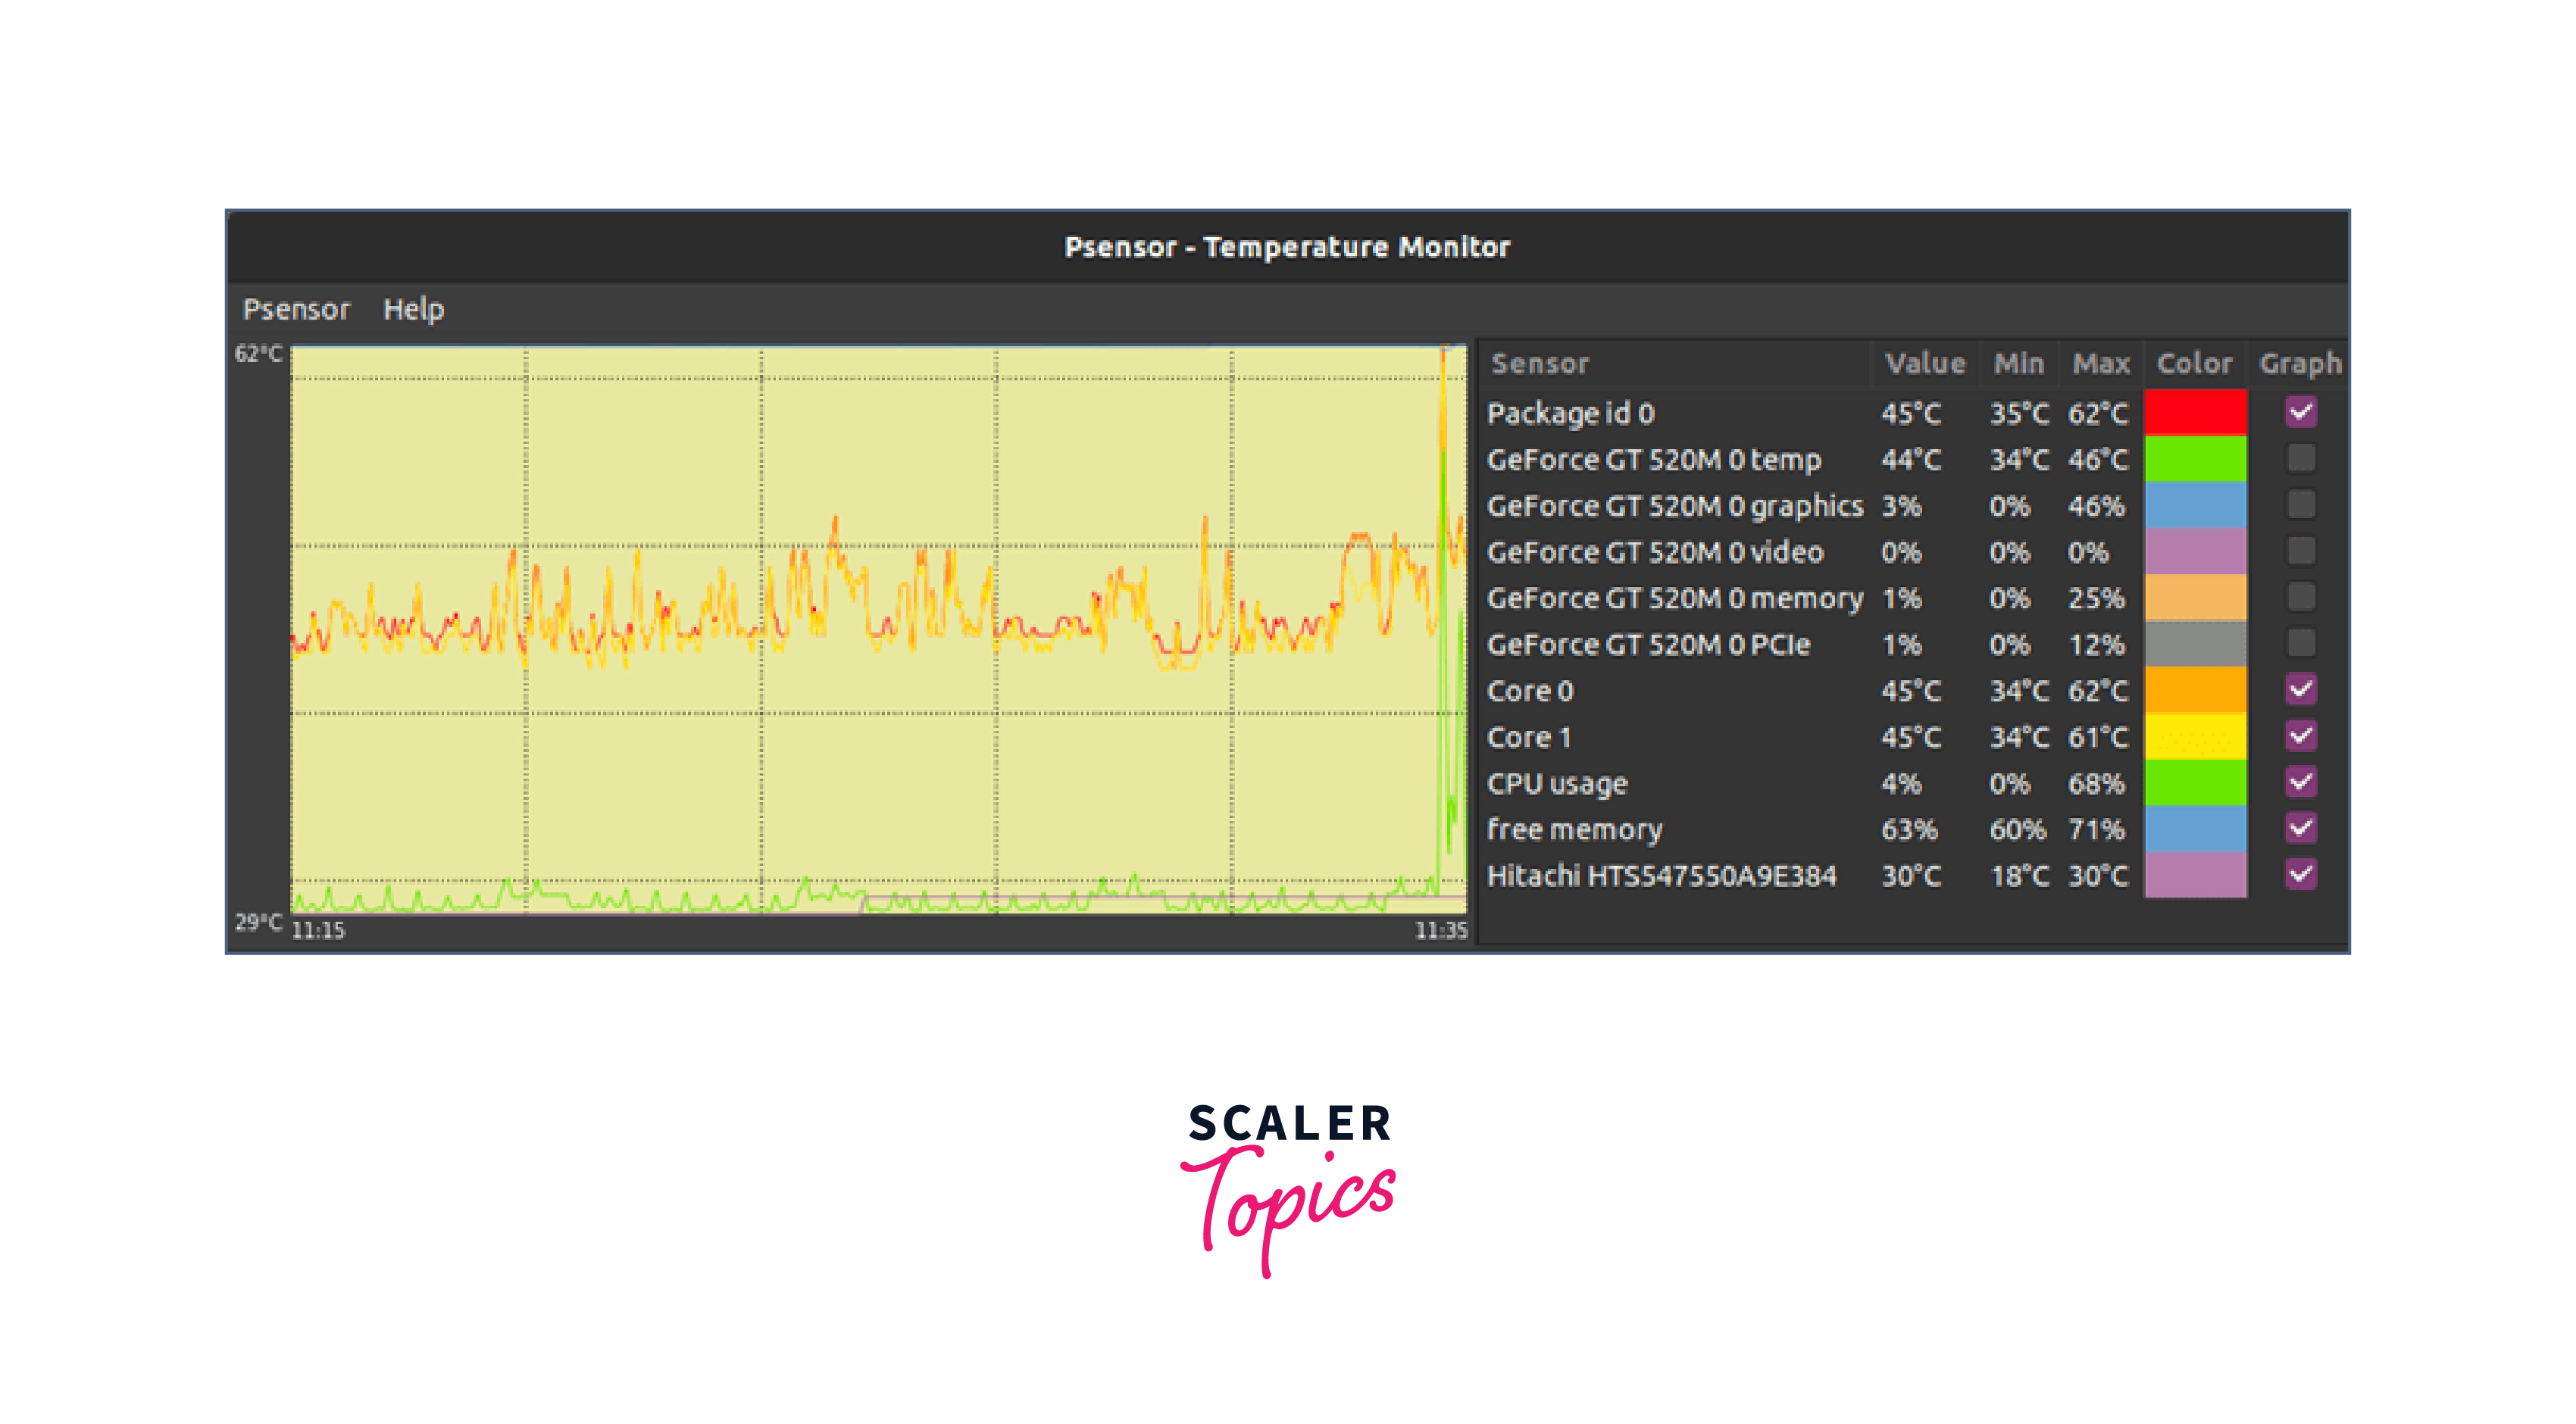Click the Sensor column header

coord(1540,364)
